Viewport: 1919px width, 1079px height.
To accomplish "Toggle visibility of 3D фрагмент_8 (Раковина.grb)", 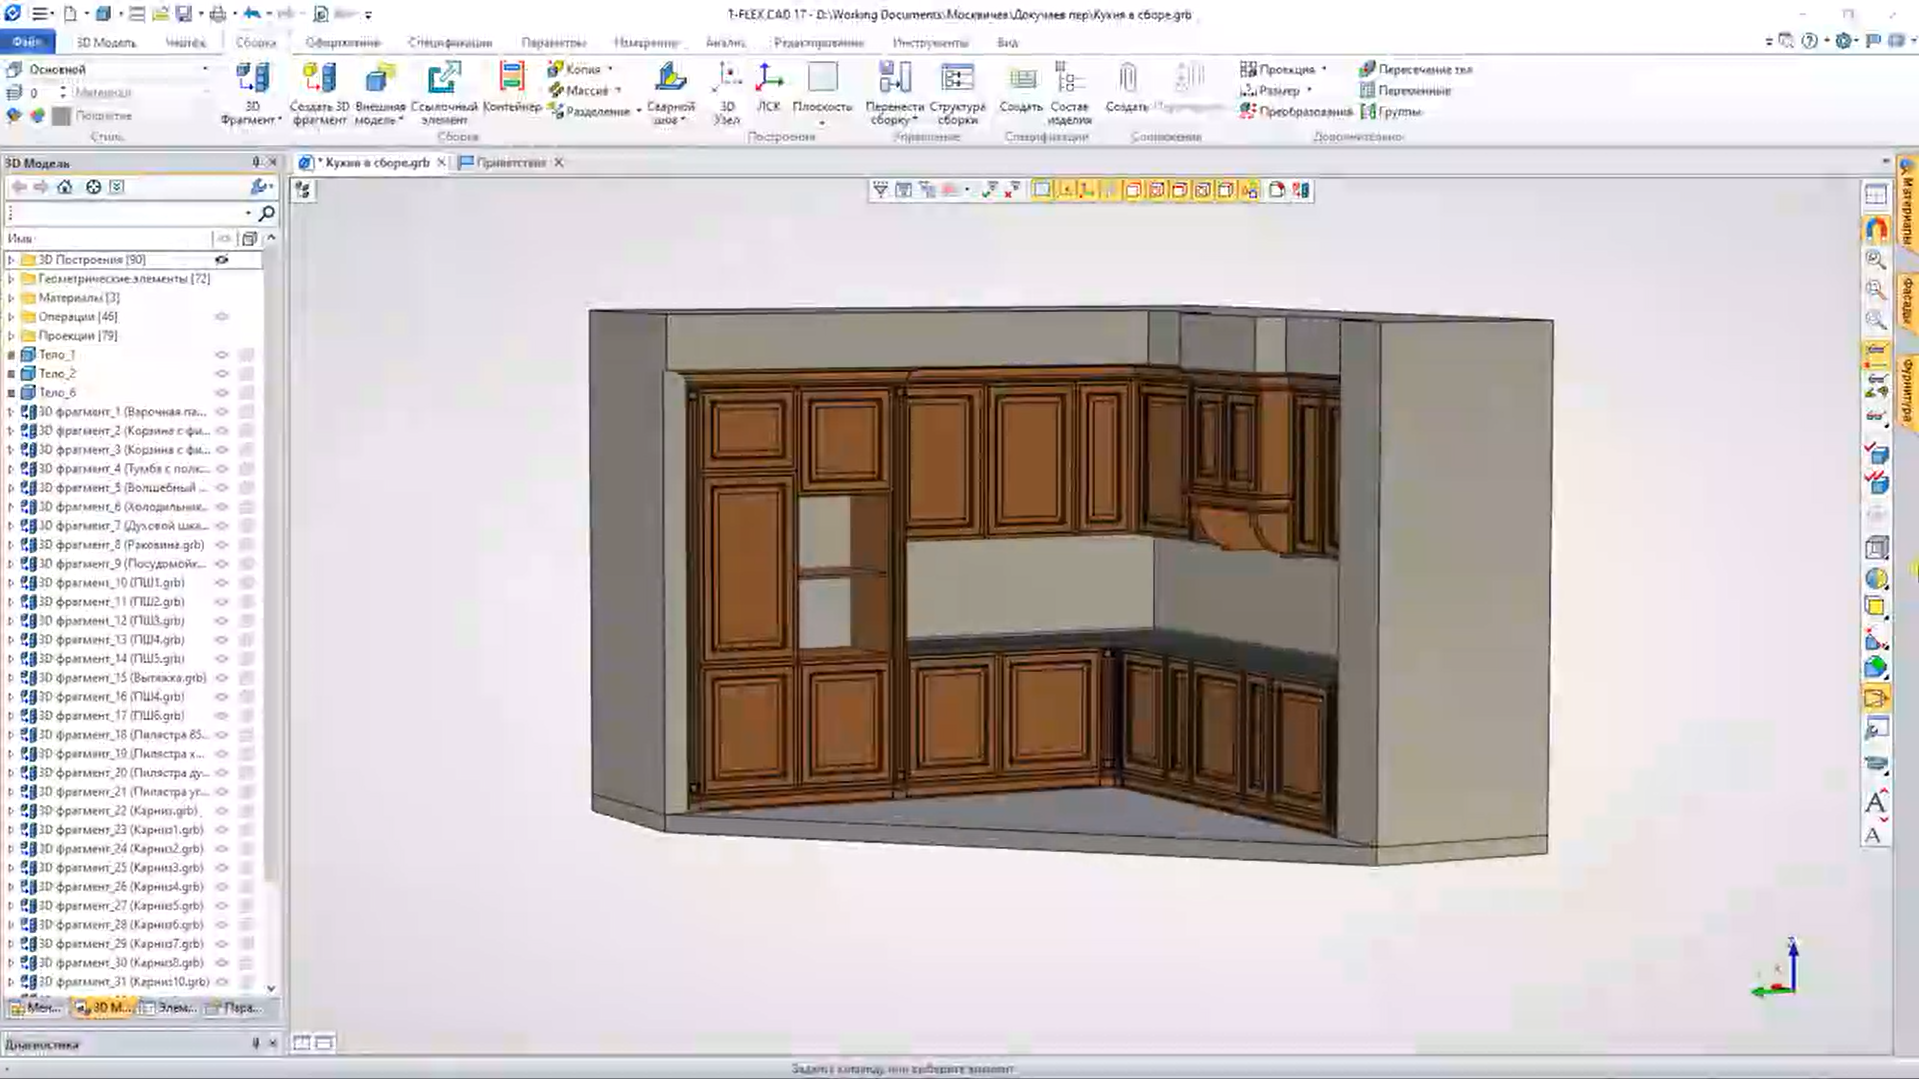I will [222, 545].
